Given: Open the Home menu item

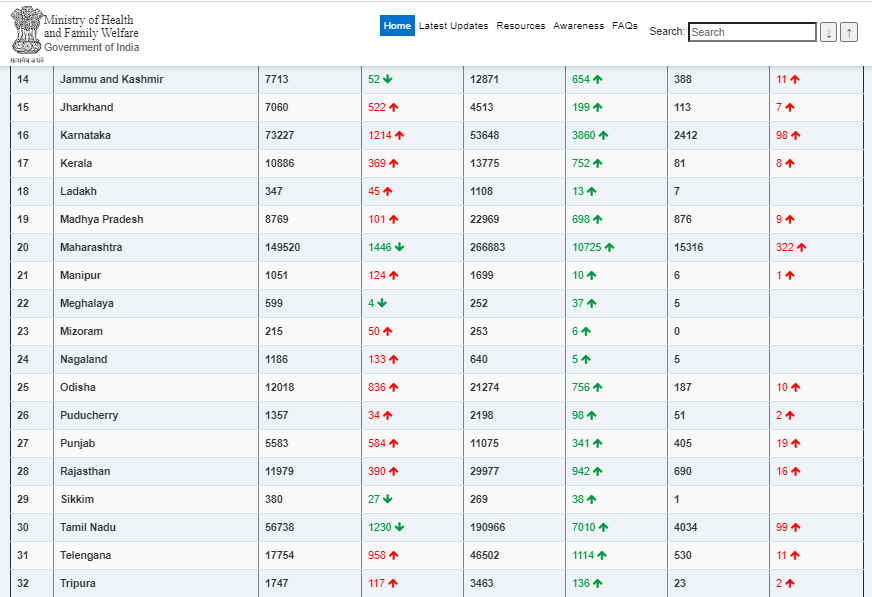Looking at the screenshot, I should [397, 26].
